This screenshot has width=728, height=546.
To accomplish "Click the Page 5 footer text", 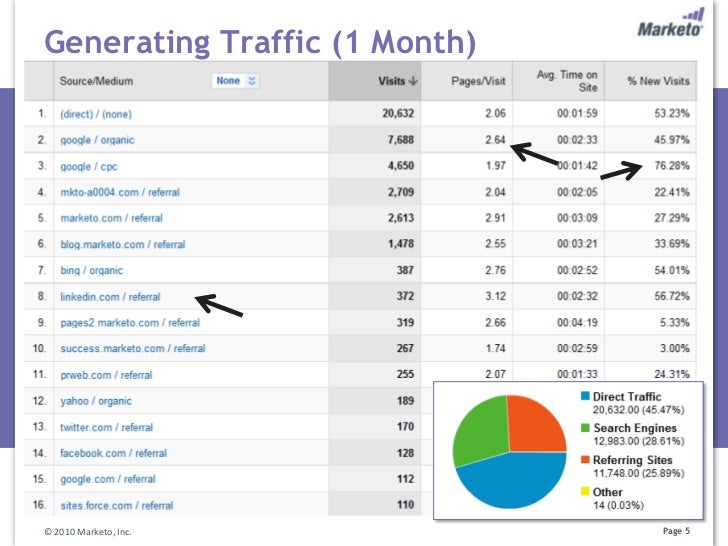I will tap(676, 531).
